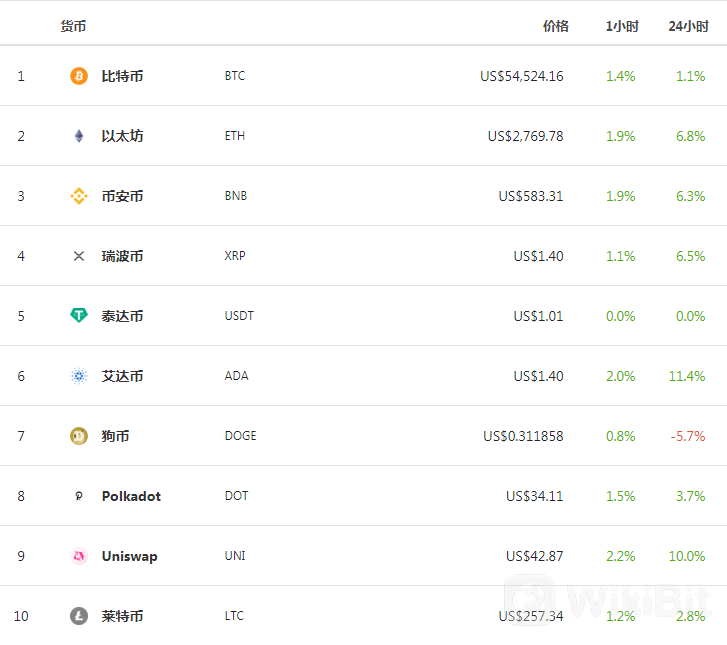Viewport: 727px width, 645px height.
Task: Click the XRP cross-shaped icon
Action: coord(79,256)
